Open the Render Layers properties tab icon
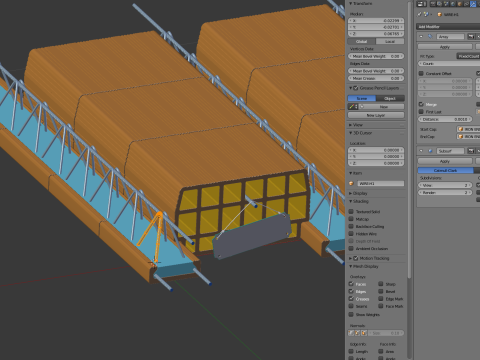 click(x=439, y=4)
